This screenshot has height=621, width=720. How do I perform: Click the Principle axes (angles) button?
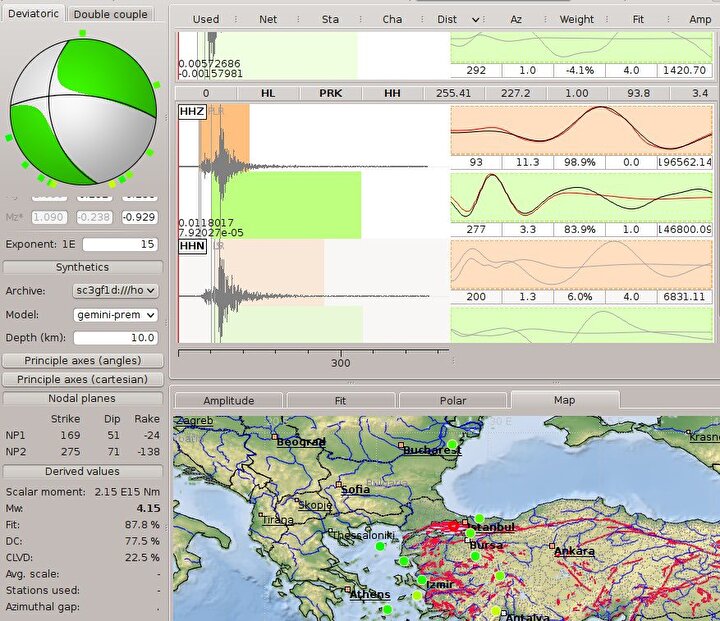pyautogui.click(x=82, y=360)
